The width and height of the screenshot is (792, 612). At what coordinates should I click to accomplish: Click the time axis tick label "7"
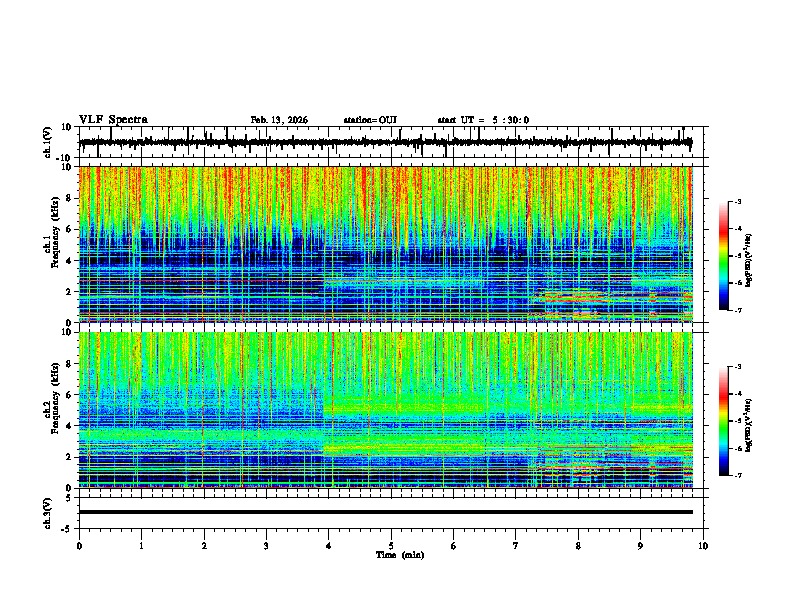516,546
